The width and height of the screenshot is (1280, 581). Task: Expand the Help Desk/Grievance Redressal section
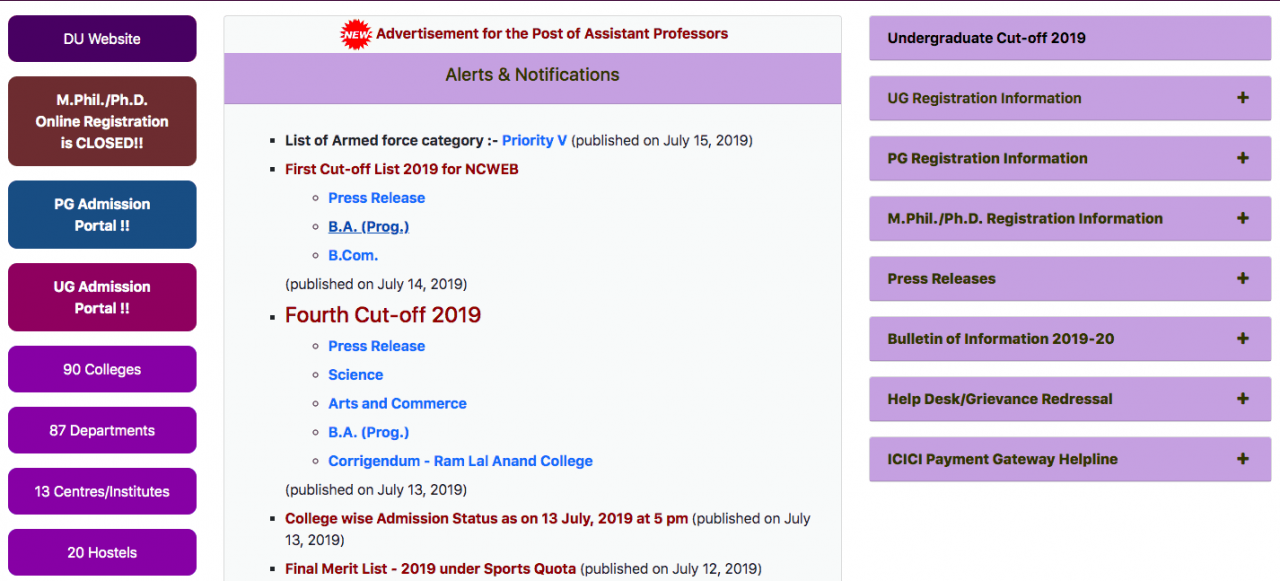tap(1242, 399)
